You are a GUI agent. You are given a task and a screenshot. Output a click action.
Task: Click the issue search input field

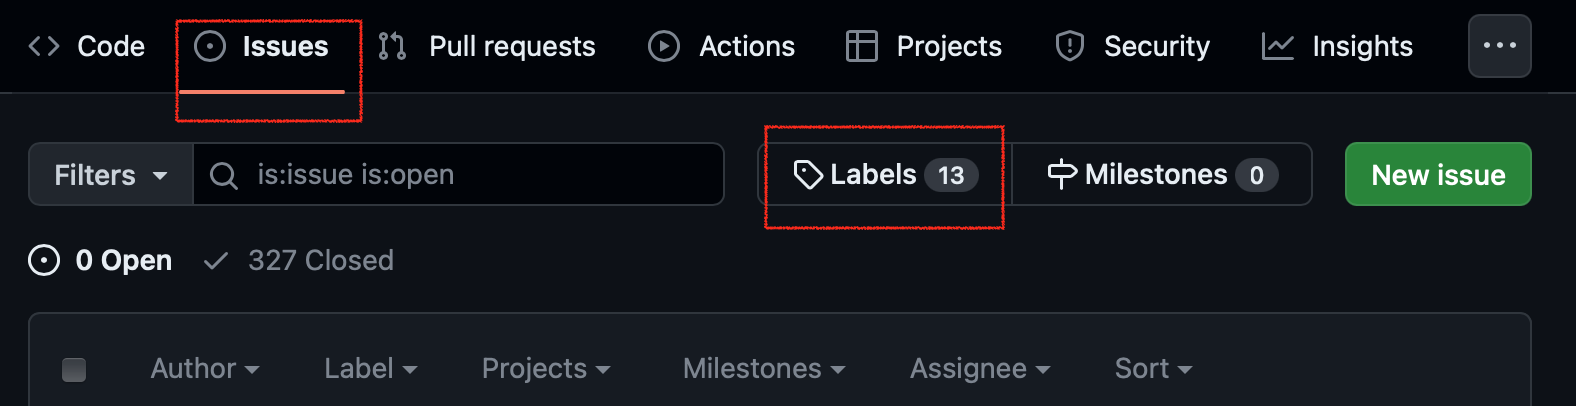(x=480, y=175)
